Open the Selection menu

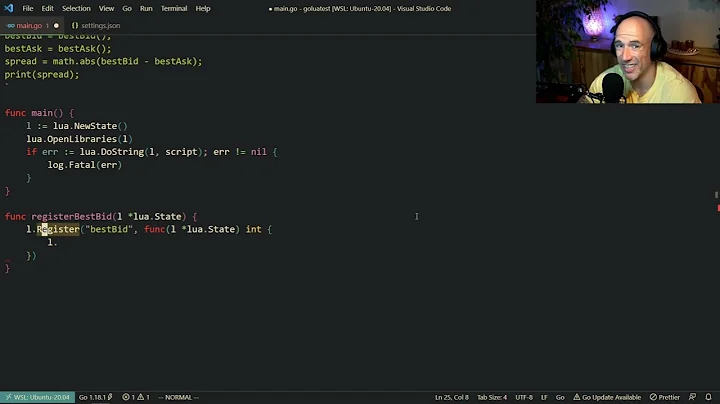pos(76,8)
